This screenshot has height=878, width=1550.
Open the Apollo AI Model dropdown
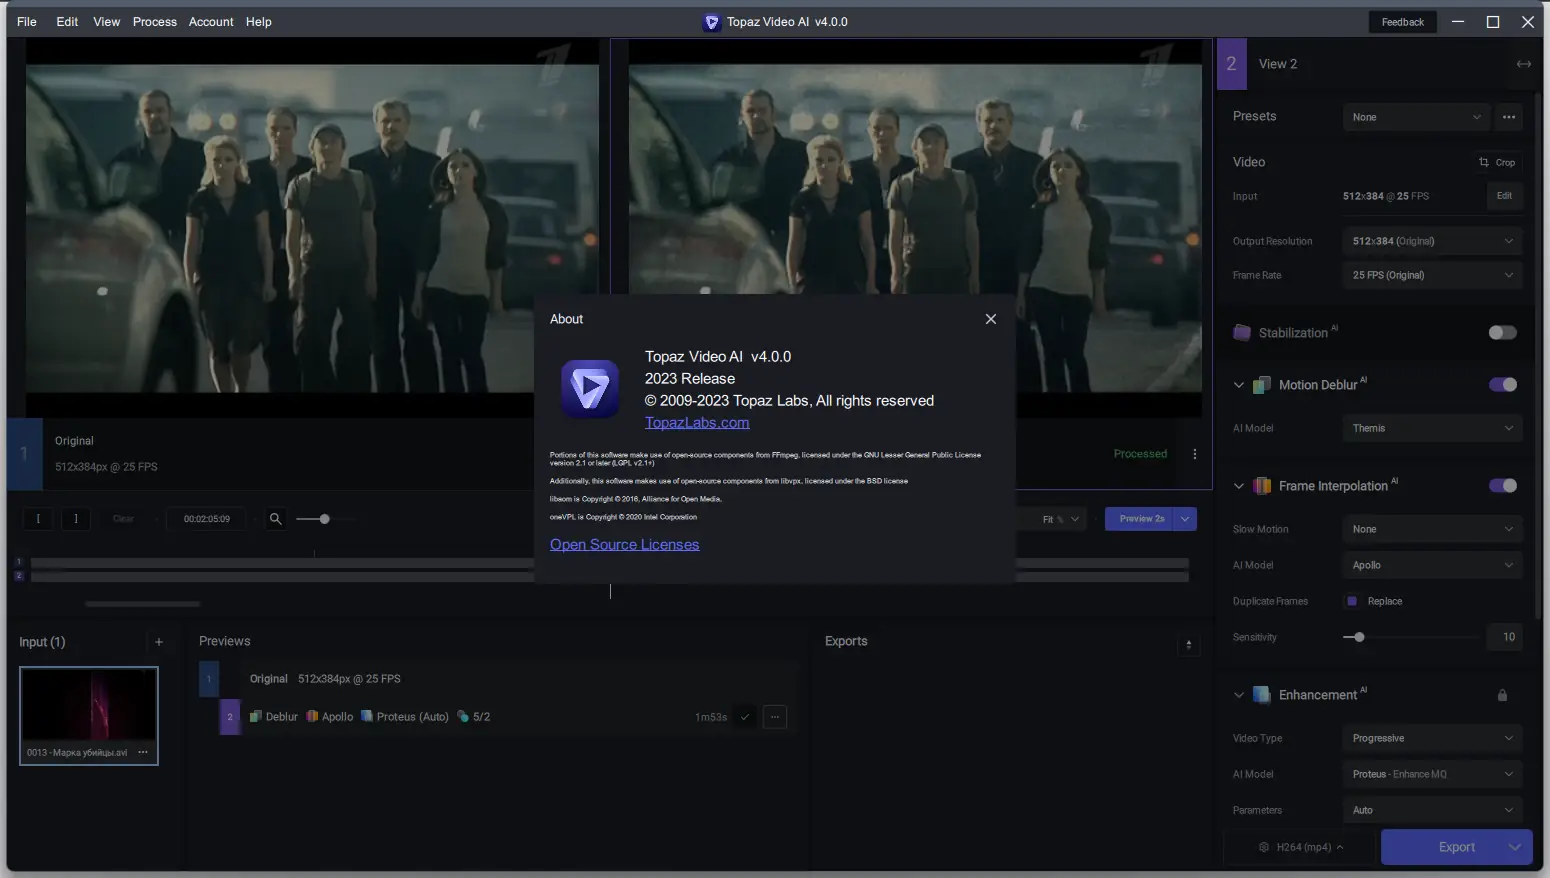pyautogui.click(x=1432, y=565)
